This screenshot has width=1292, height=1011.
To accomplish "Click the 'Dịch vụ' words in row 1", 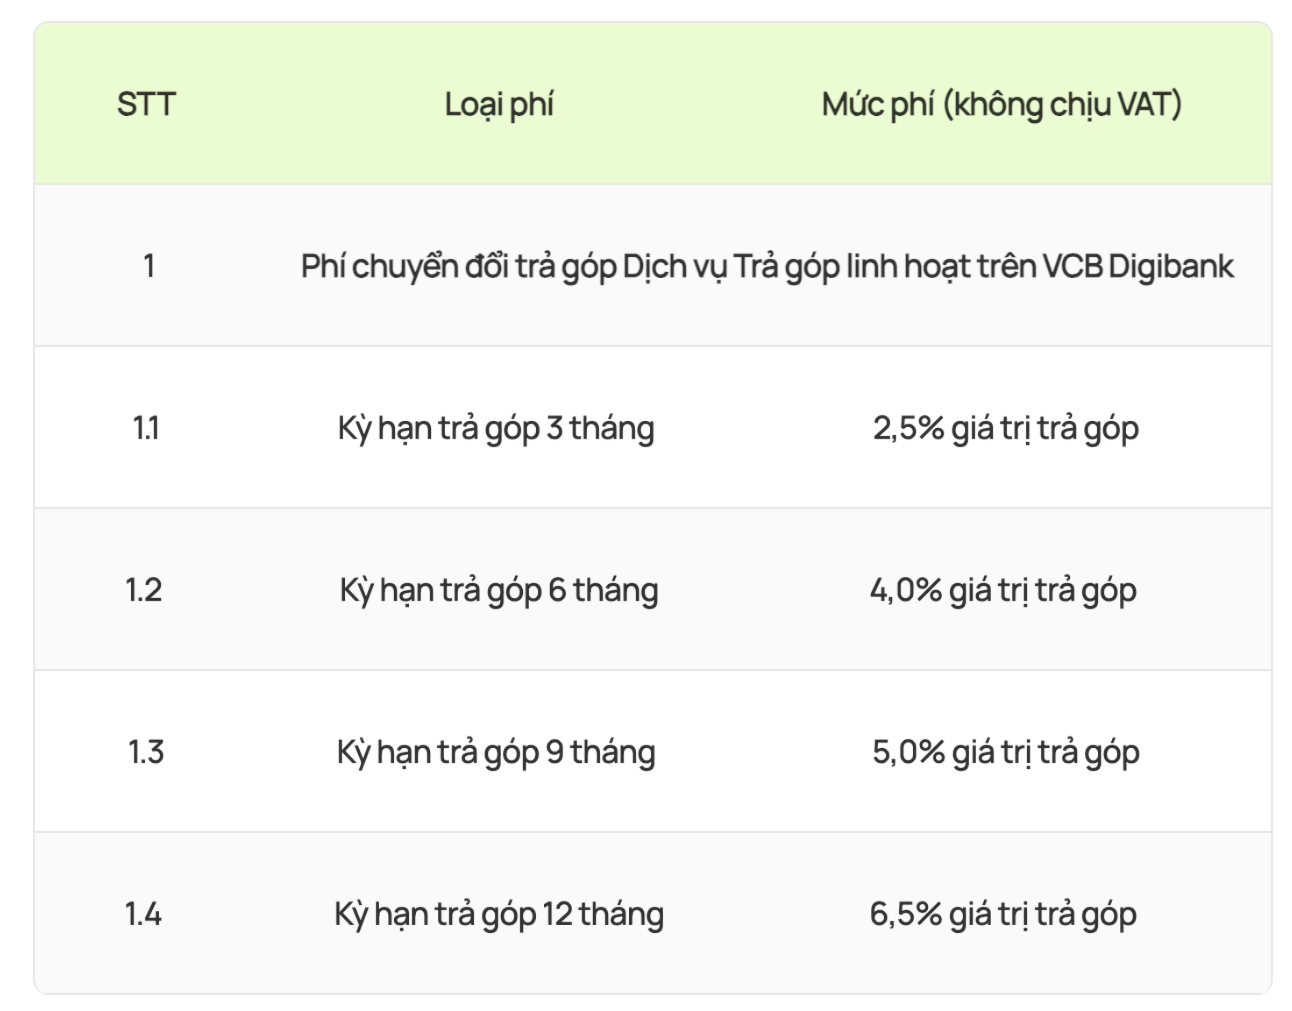I will coord(674,267).
